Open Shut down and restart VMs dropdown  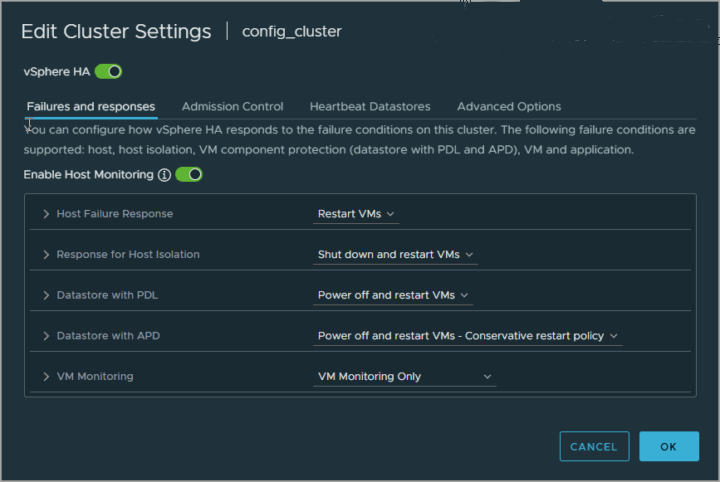(395, 255)
